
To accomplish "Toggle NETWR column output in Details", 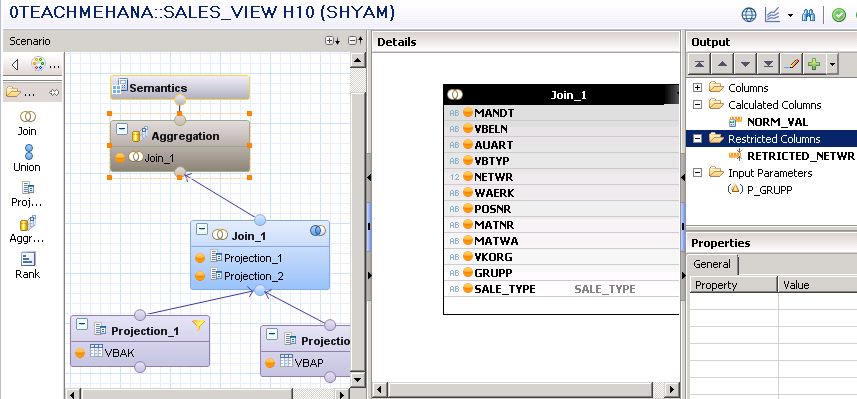I will click(x=467, y=177).
